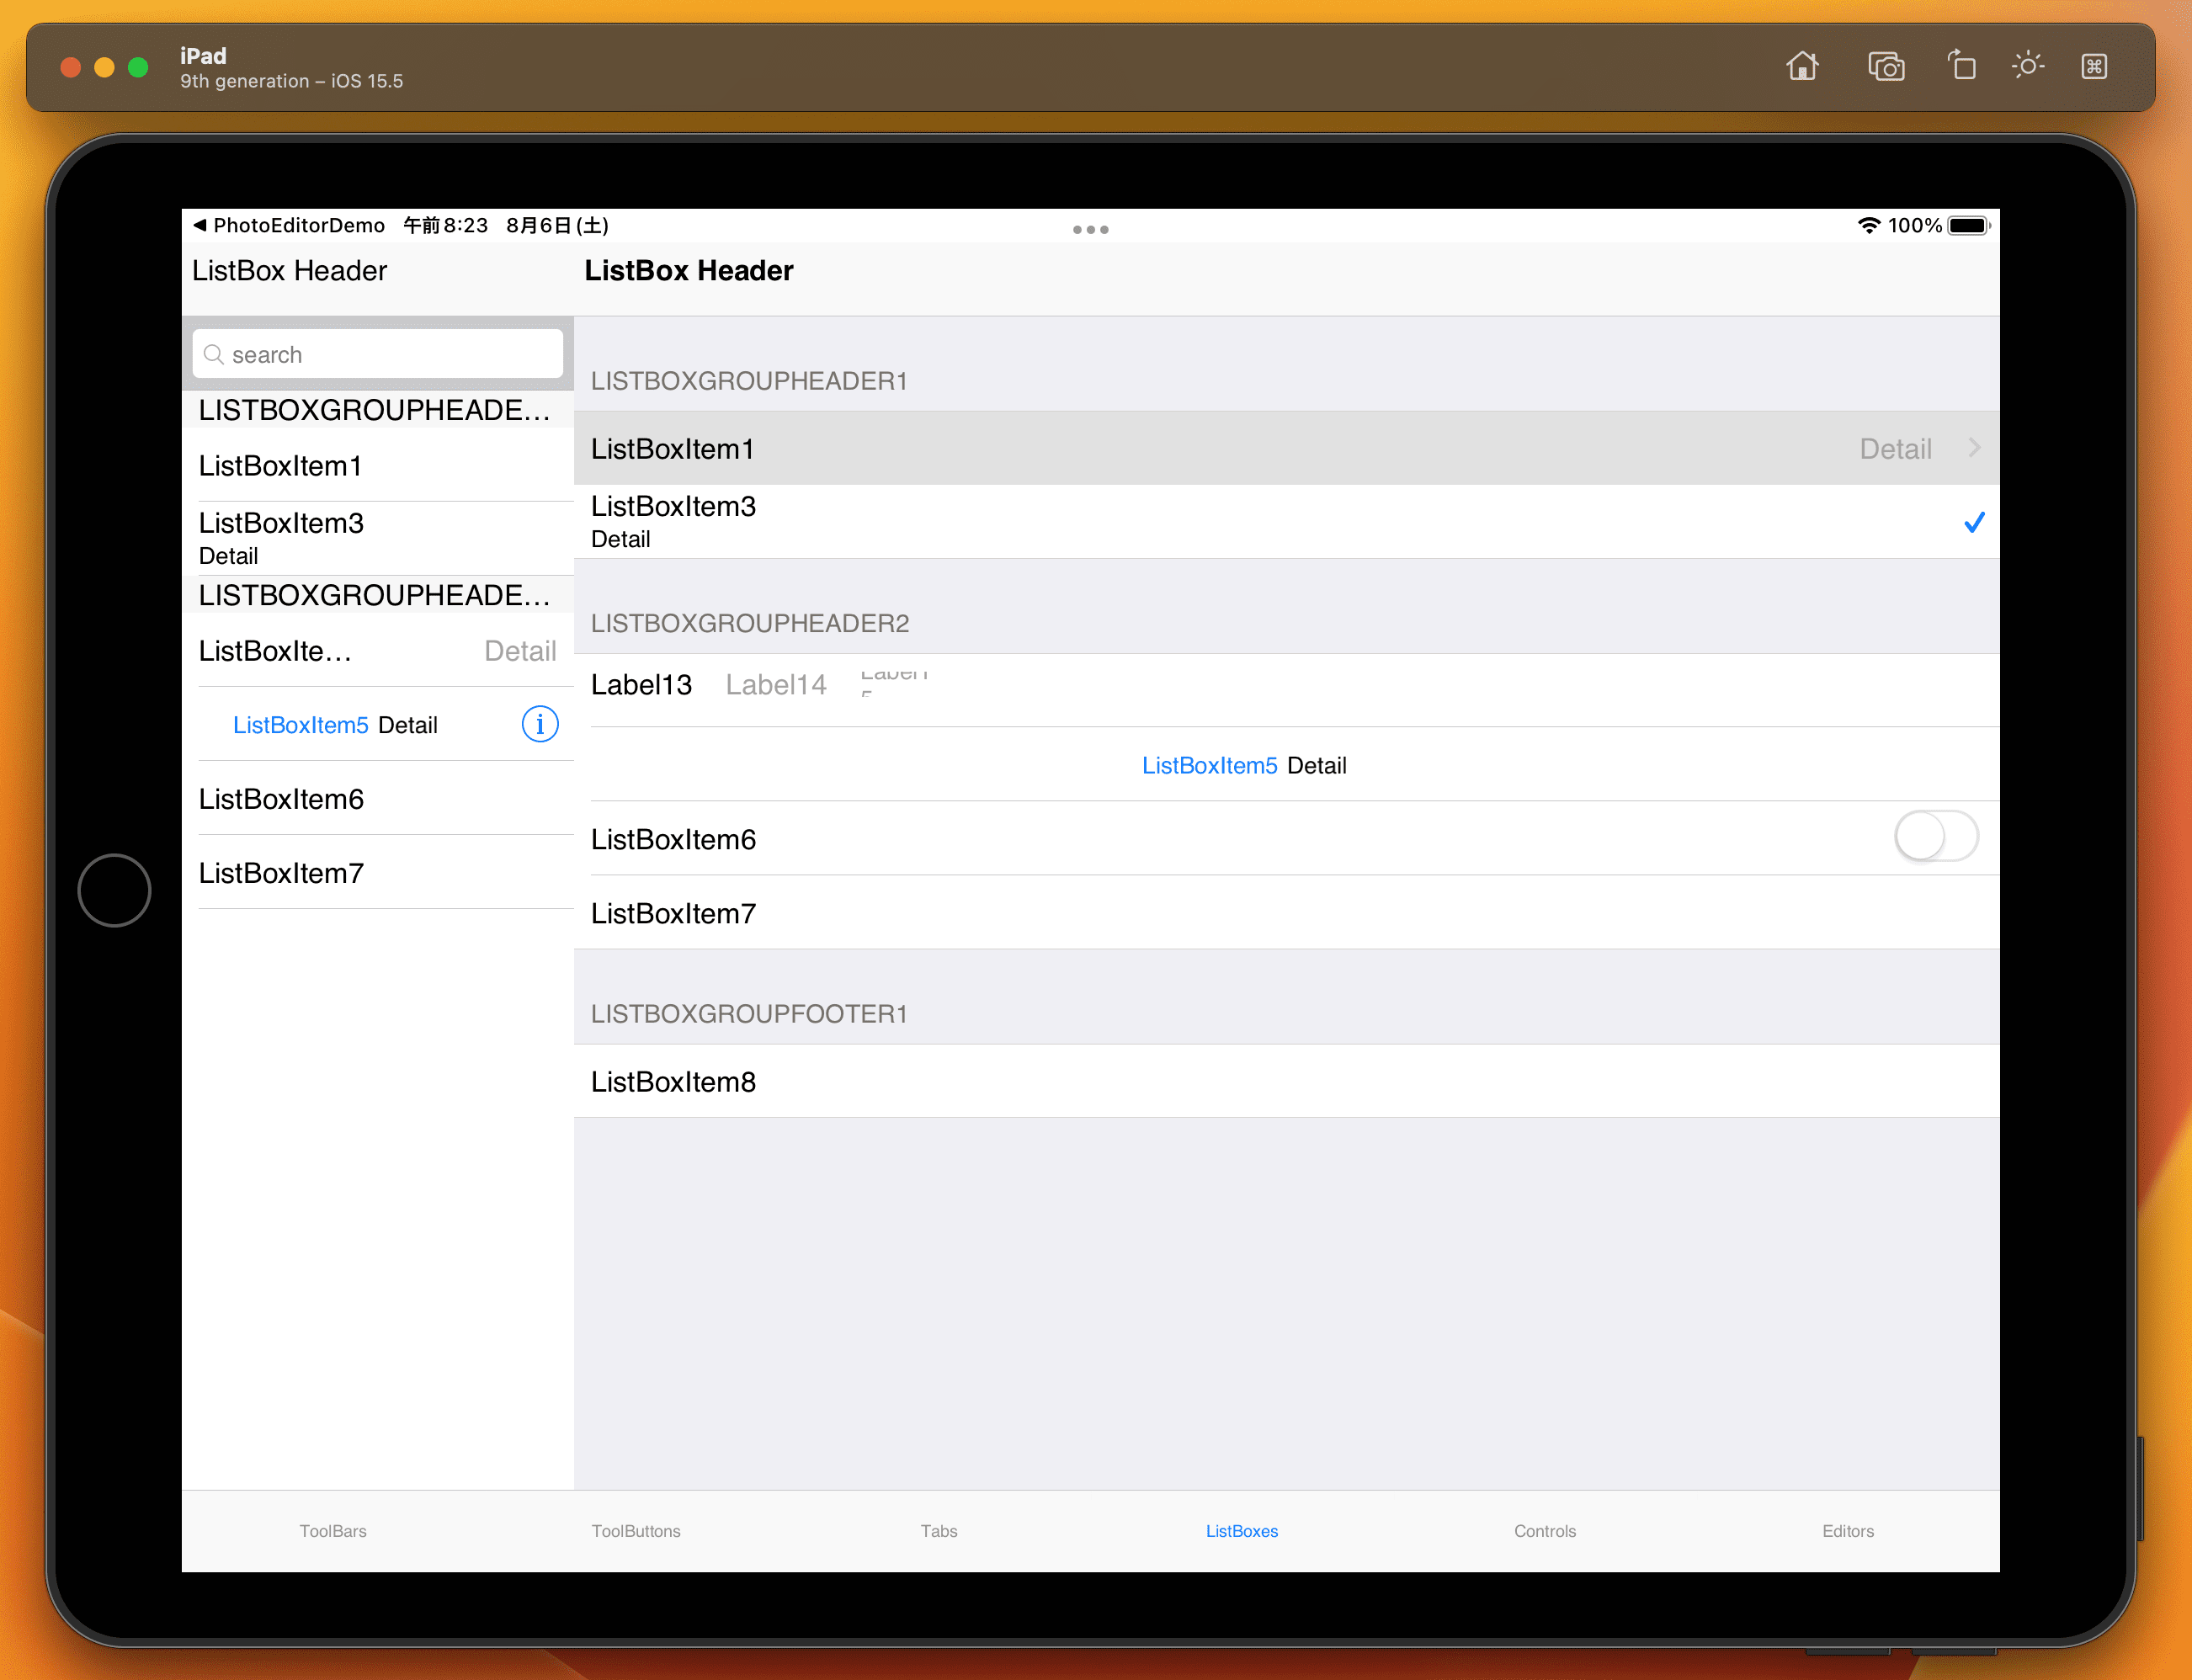
Task: Toggle appearance with the sun icon
Action: click(2028, 66)
